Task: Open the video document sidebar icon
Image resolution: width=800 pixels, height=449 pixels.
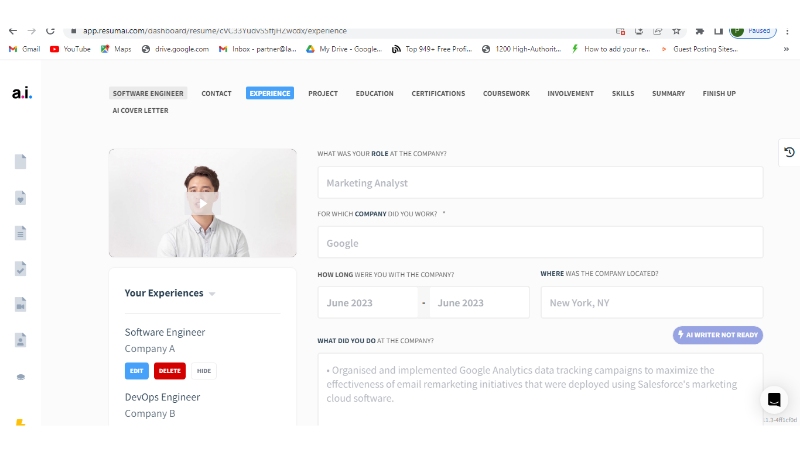Action: [20, 304]
